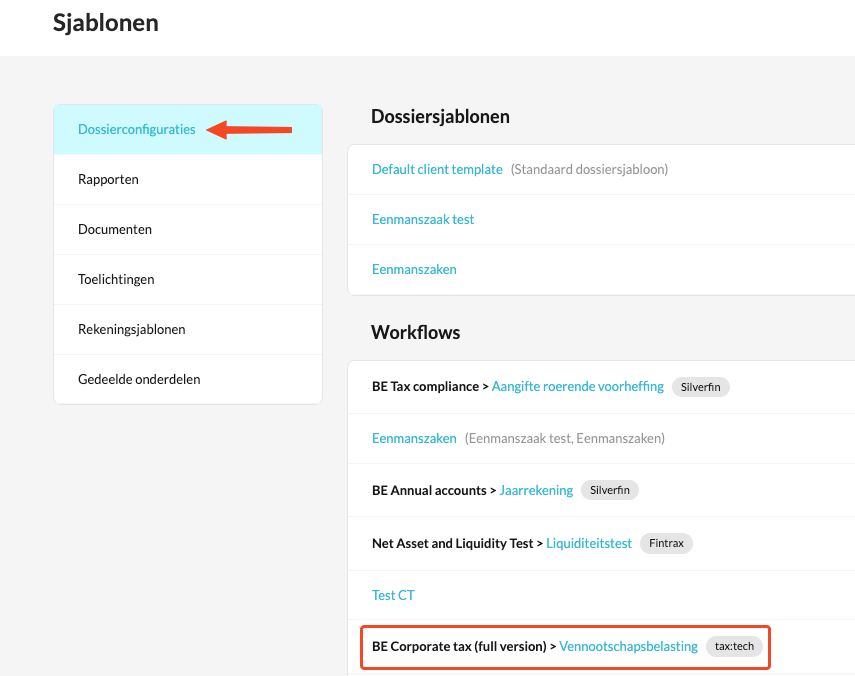The width and height of the screenshot is (855, 676).
Task: Open the Jaarrekening workflow
Action: pyautogui.click(x=536, y=491)
